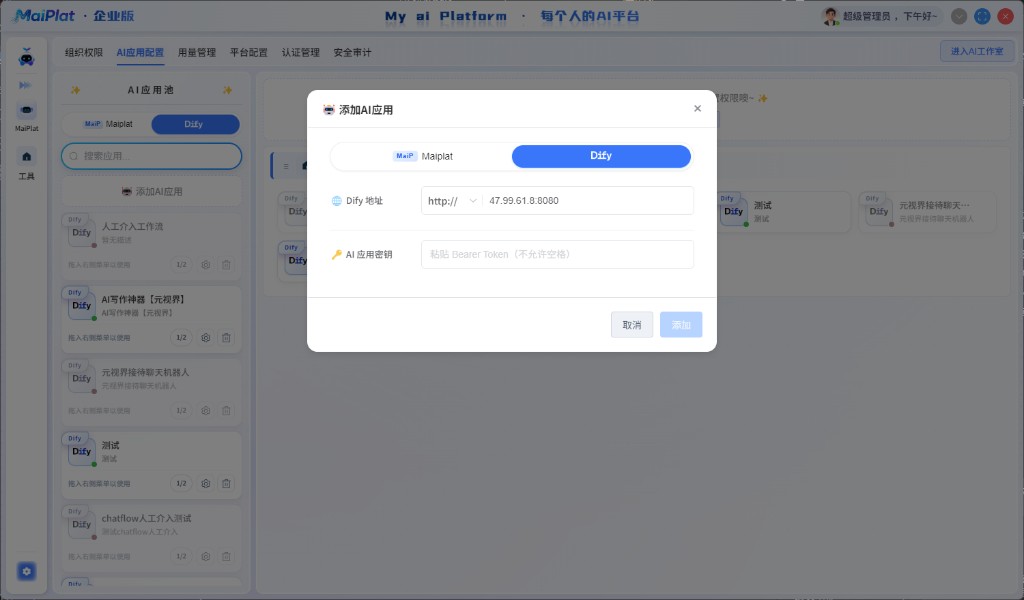This screenshot has height=600, width=1024.
Task: Open the http:// protocol dropdown
Action: [x=452, y=200]
